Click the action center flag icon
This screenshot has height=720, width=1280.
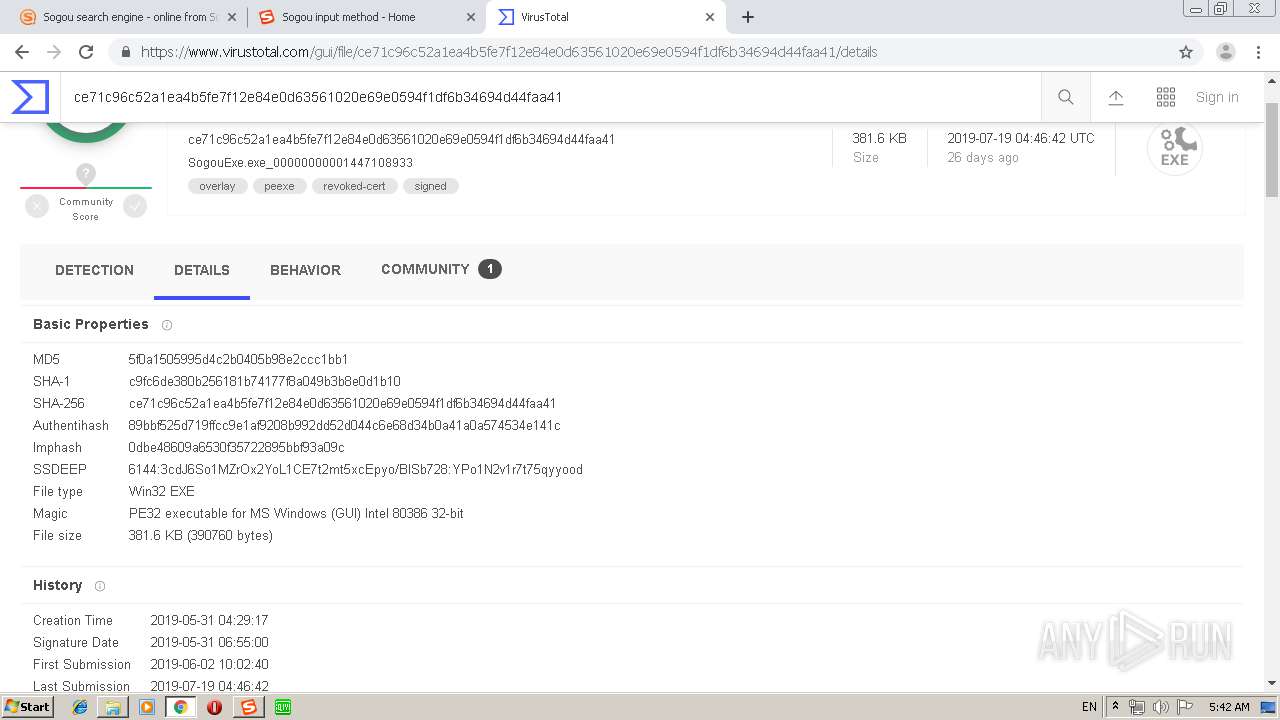coord(1184,707)
